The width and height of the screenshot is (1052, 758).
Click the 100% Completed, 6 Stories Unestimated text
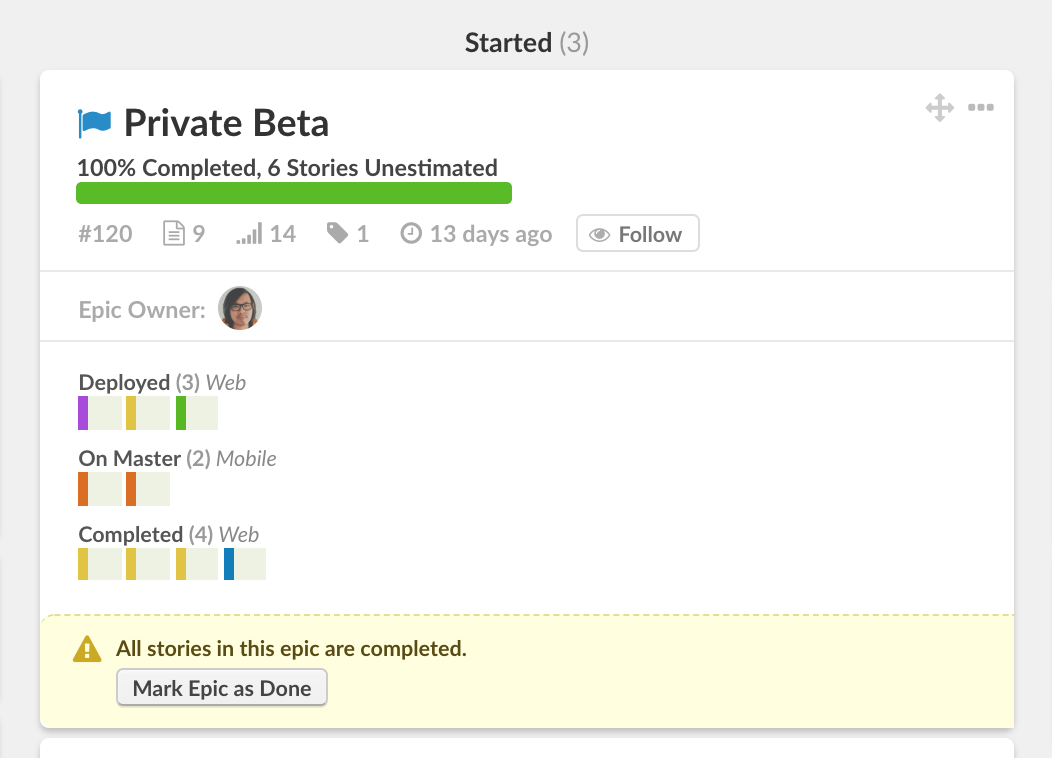(287, 168)
